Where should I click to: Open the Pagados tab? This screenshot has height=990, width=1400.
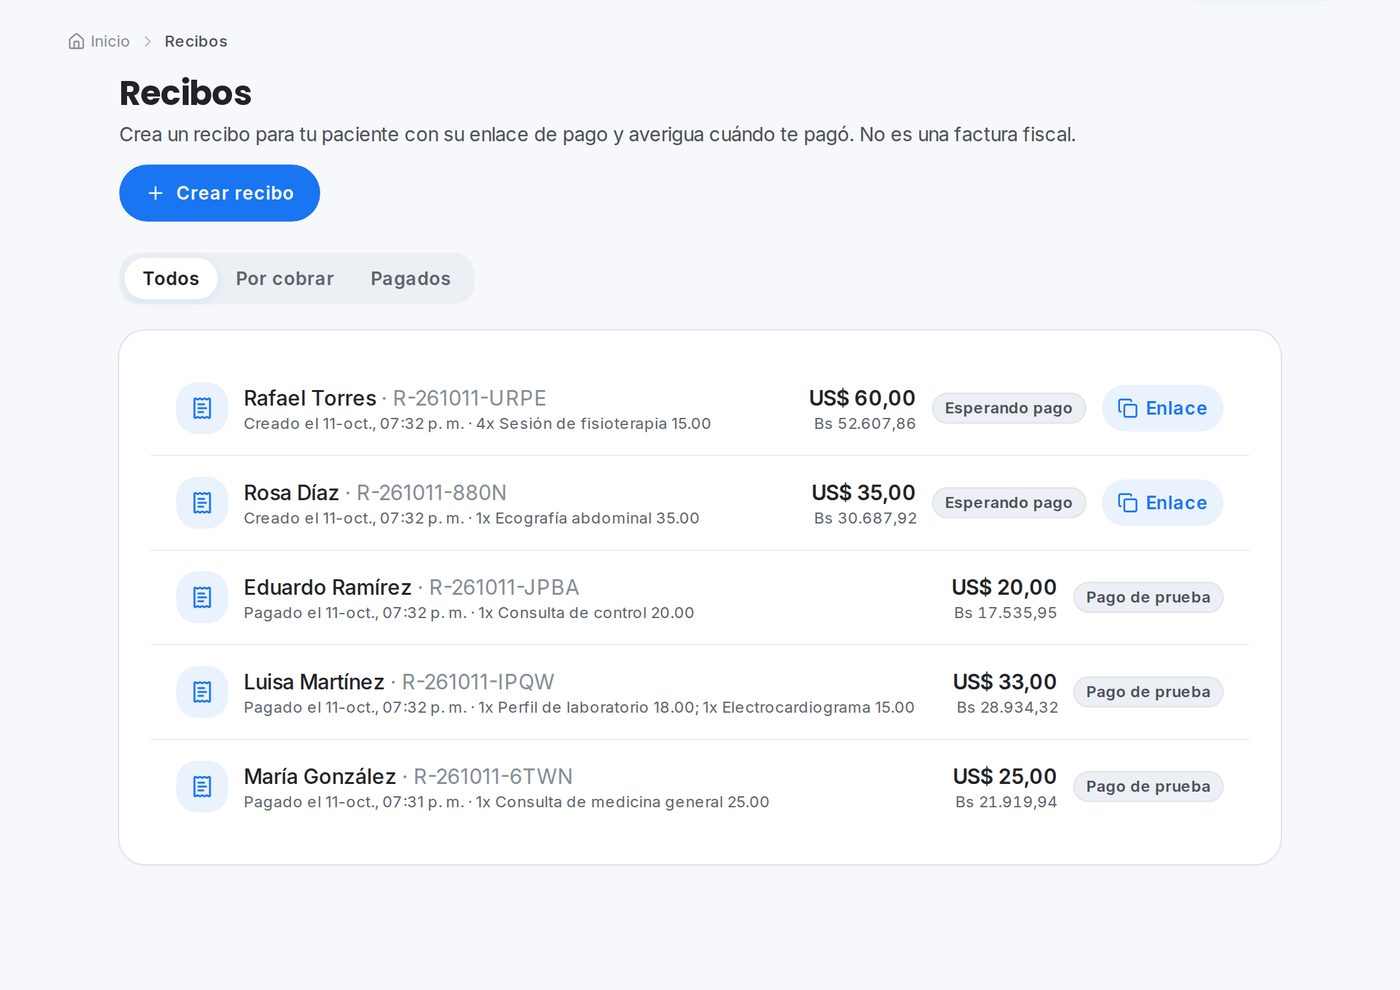click(x=410, y=279)
